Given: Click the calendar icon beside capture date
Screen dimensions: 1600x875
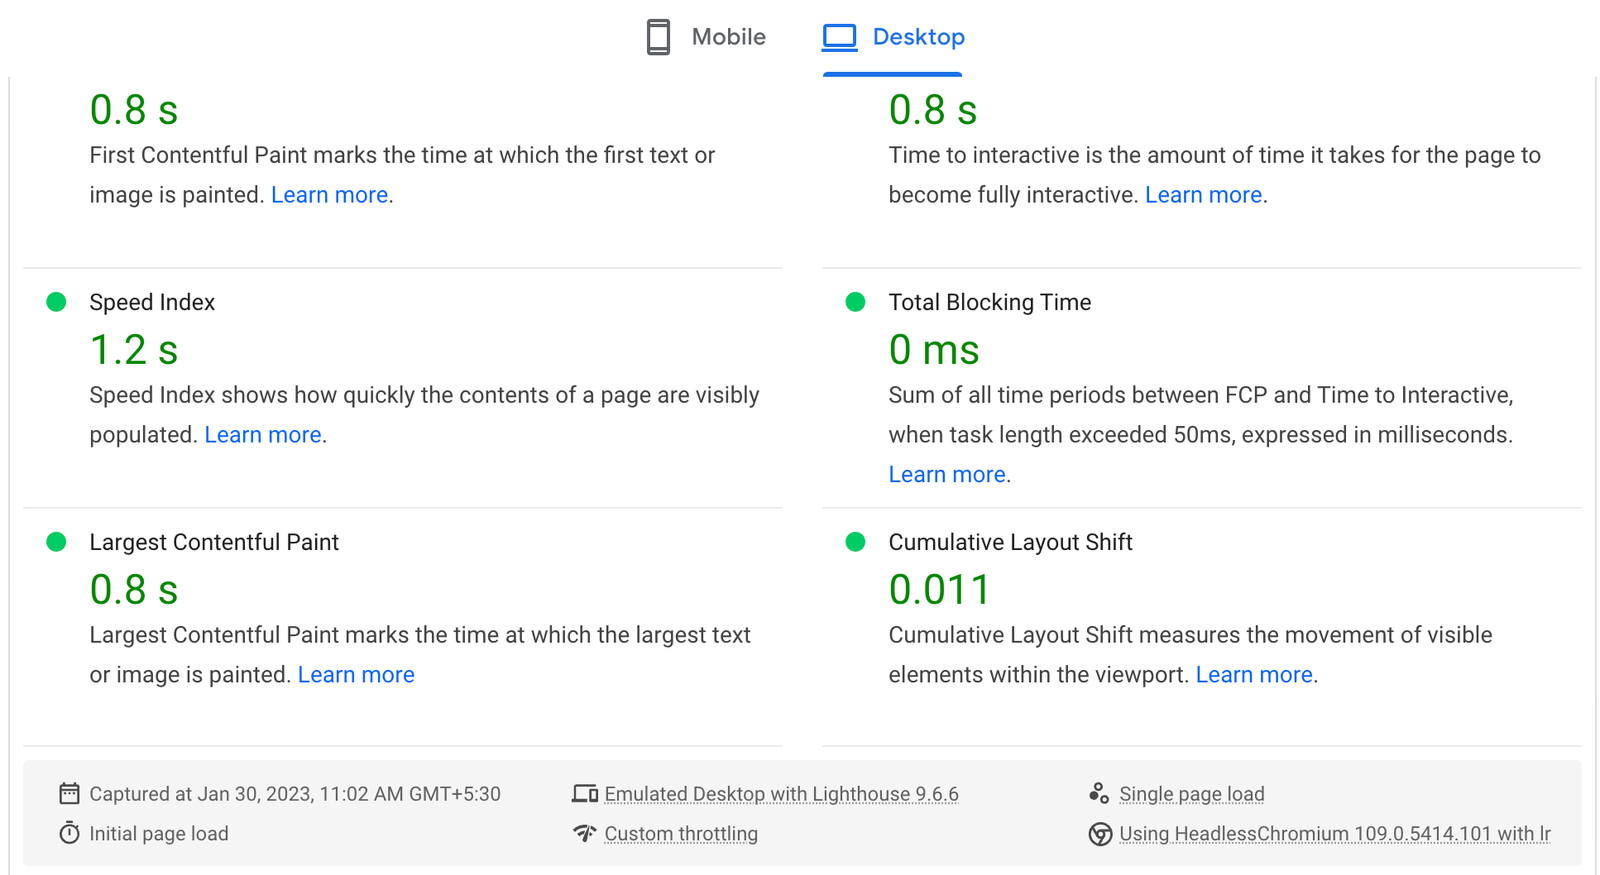Looking at the screenshot, I should [x=69, y=794].
